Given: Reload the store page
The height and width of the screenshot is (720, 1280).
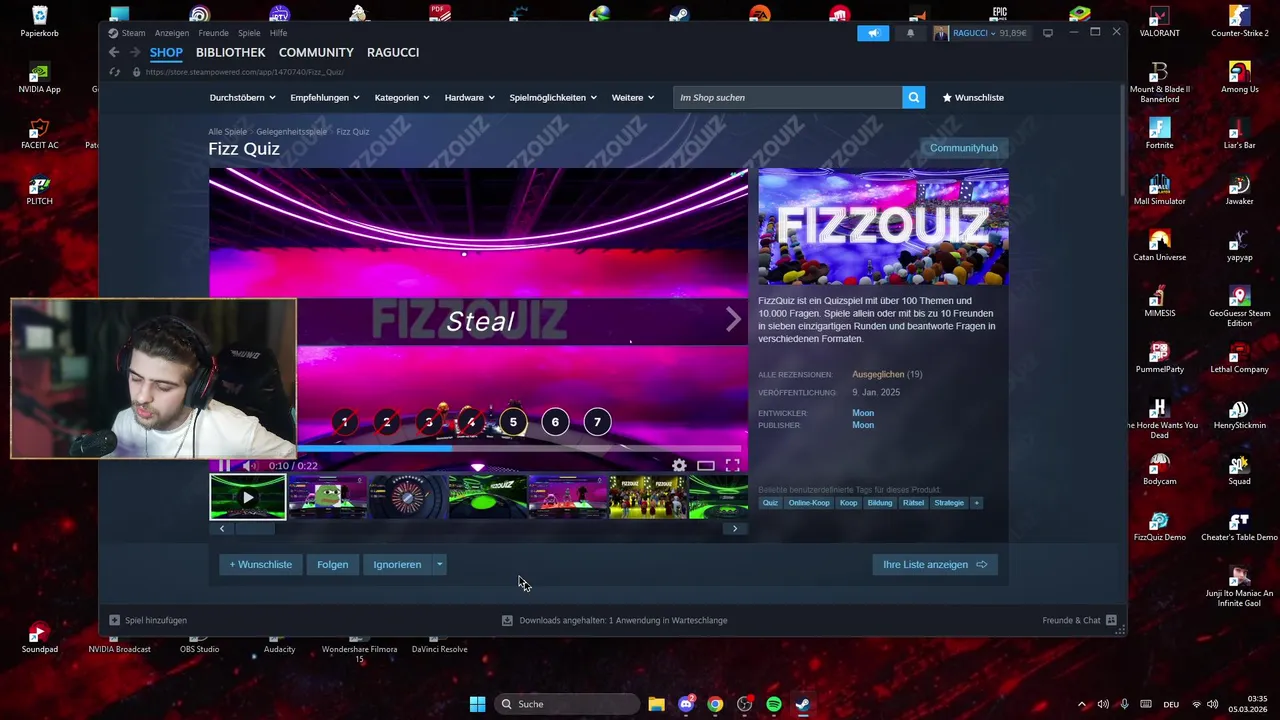Looking at the screenshot, I should (x=114, y=72).
